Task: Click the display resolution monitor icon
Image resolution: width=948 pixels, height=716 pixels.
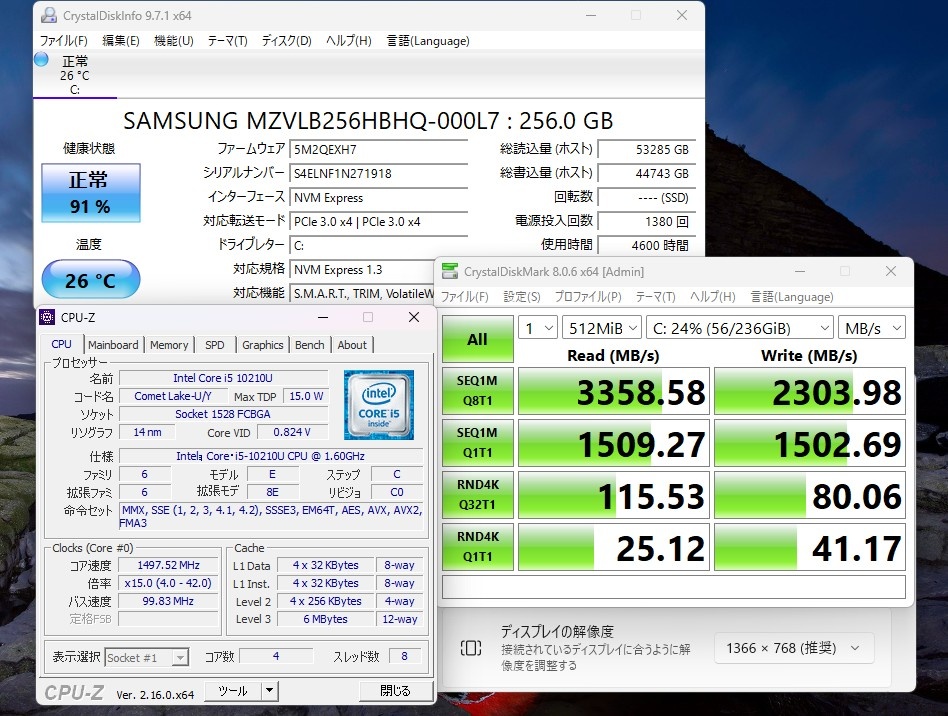Action: click(471, 647)
